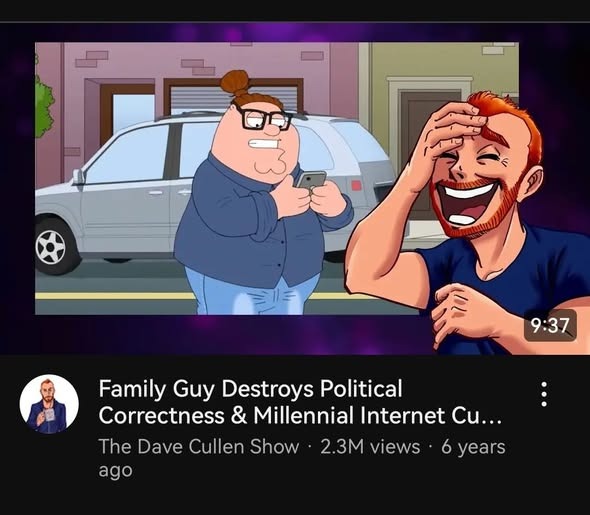Screen dimensions: 590x515
Task: Click the hair bun on Peter's head
Action: tap(235, 82)
